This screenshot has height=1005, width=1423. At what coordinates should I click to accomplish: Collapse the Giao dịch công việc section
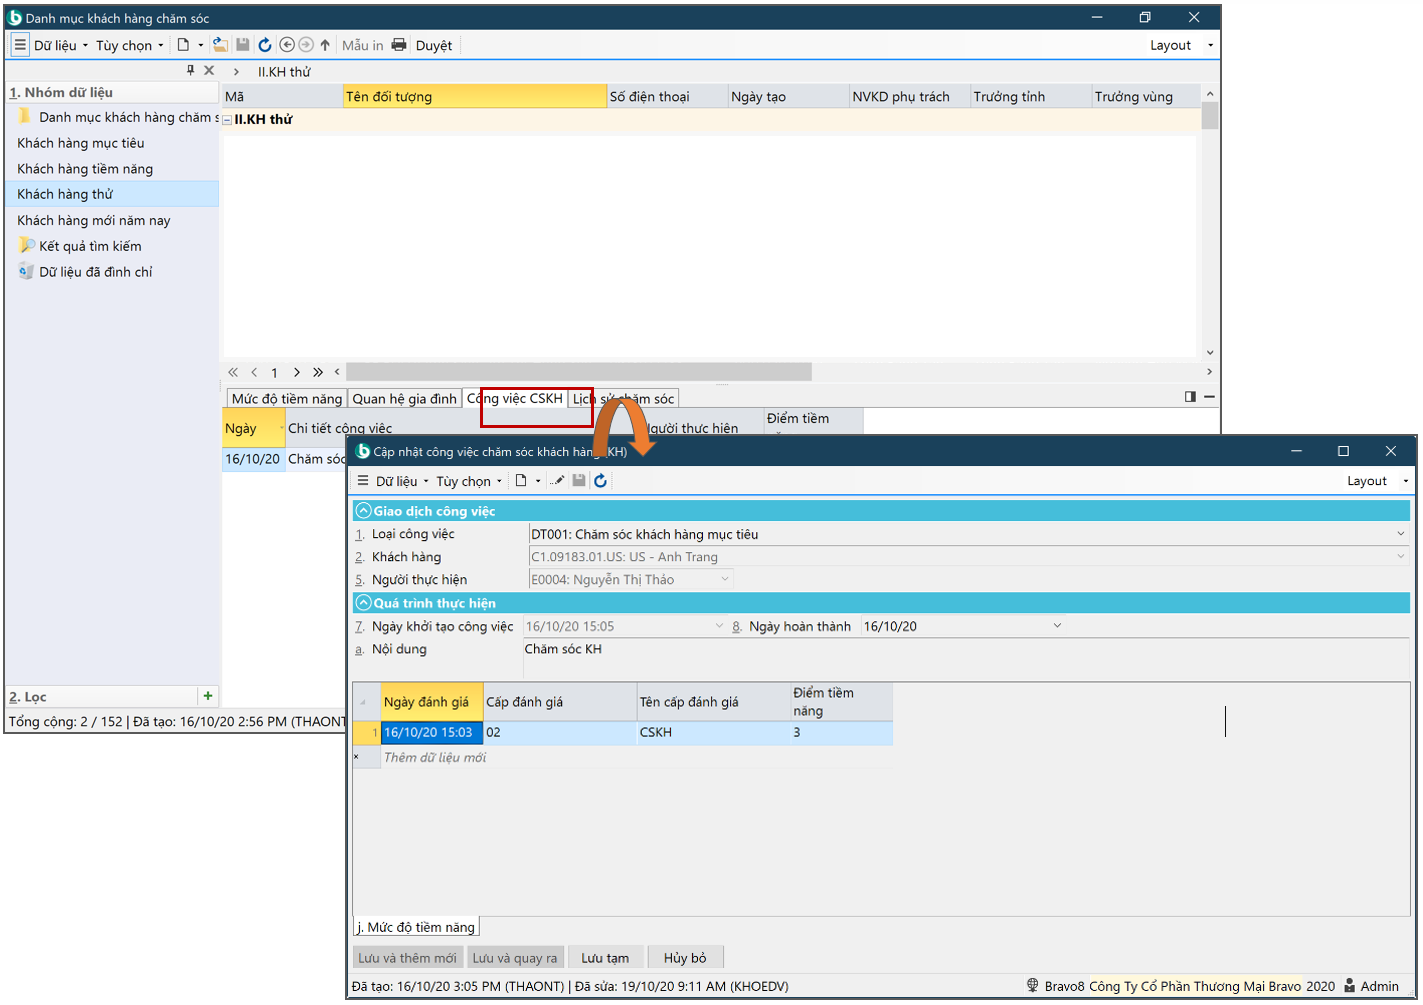364,511
